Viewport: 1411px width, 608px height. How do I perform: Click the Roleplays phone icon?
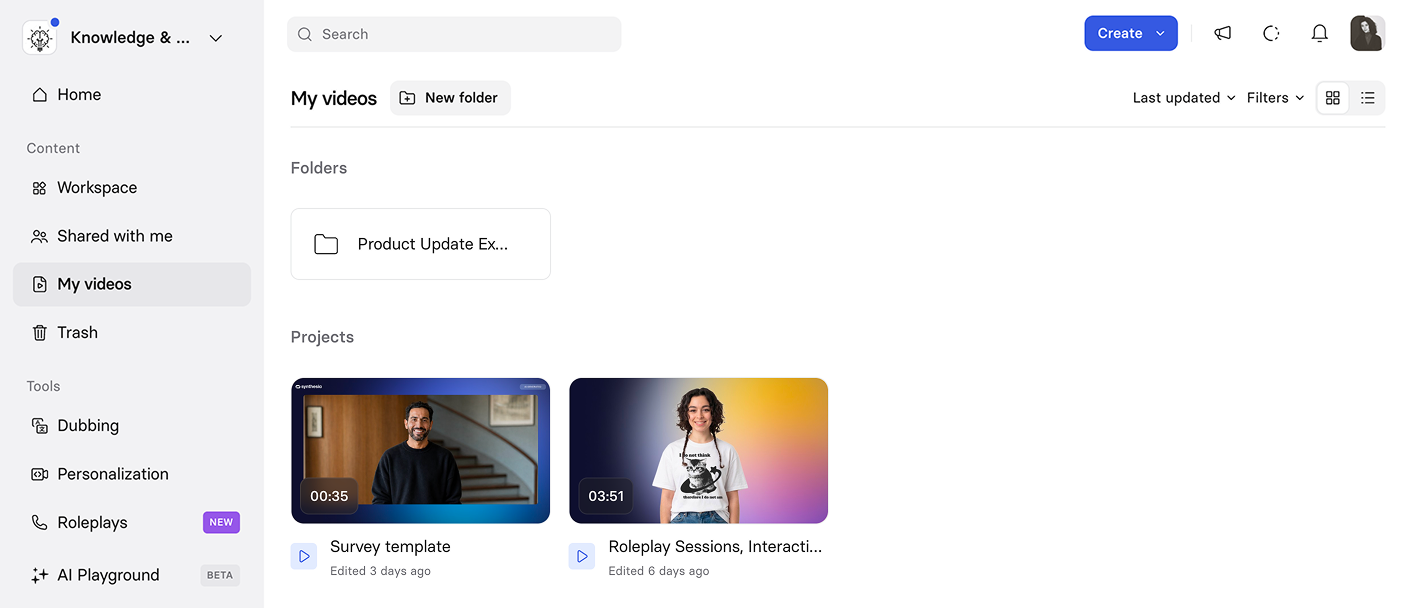pyautogui.click(x=40, y=523)
